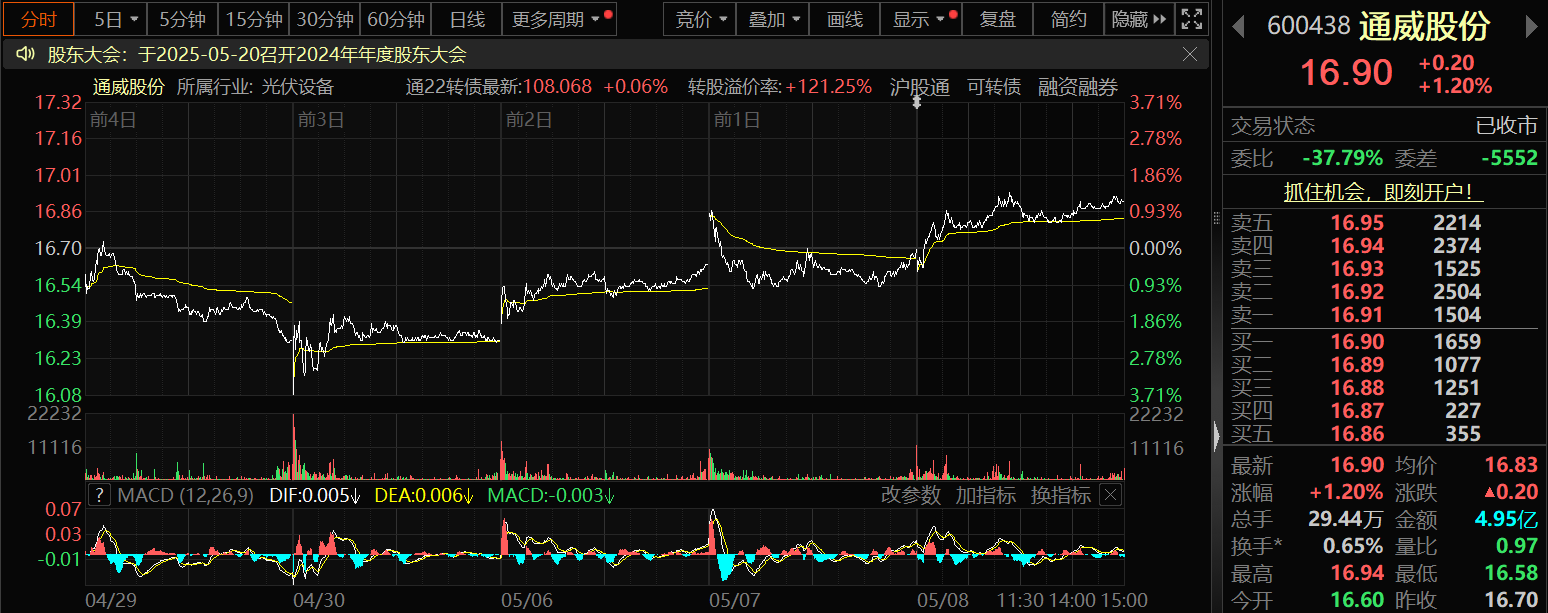Open the 抓住机会，即刻开户 link
Image resolution: width=1548 pixels, height=613 pixels.
[x=1384, y=191]
